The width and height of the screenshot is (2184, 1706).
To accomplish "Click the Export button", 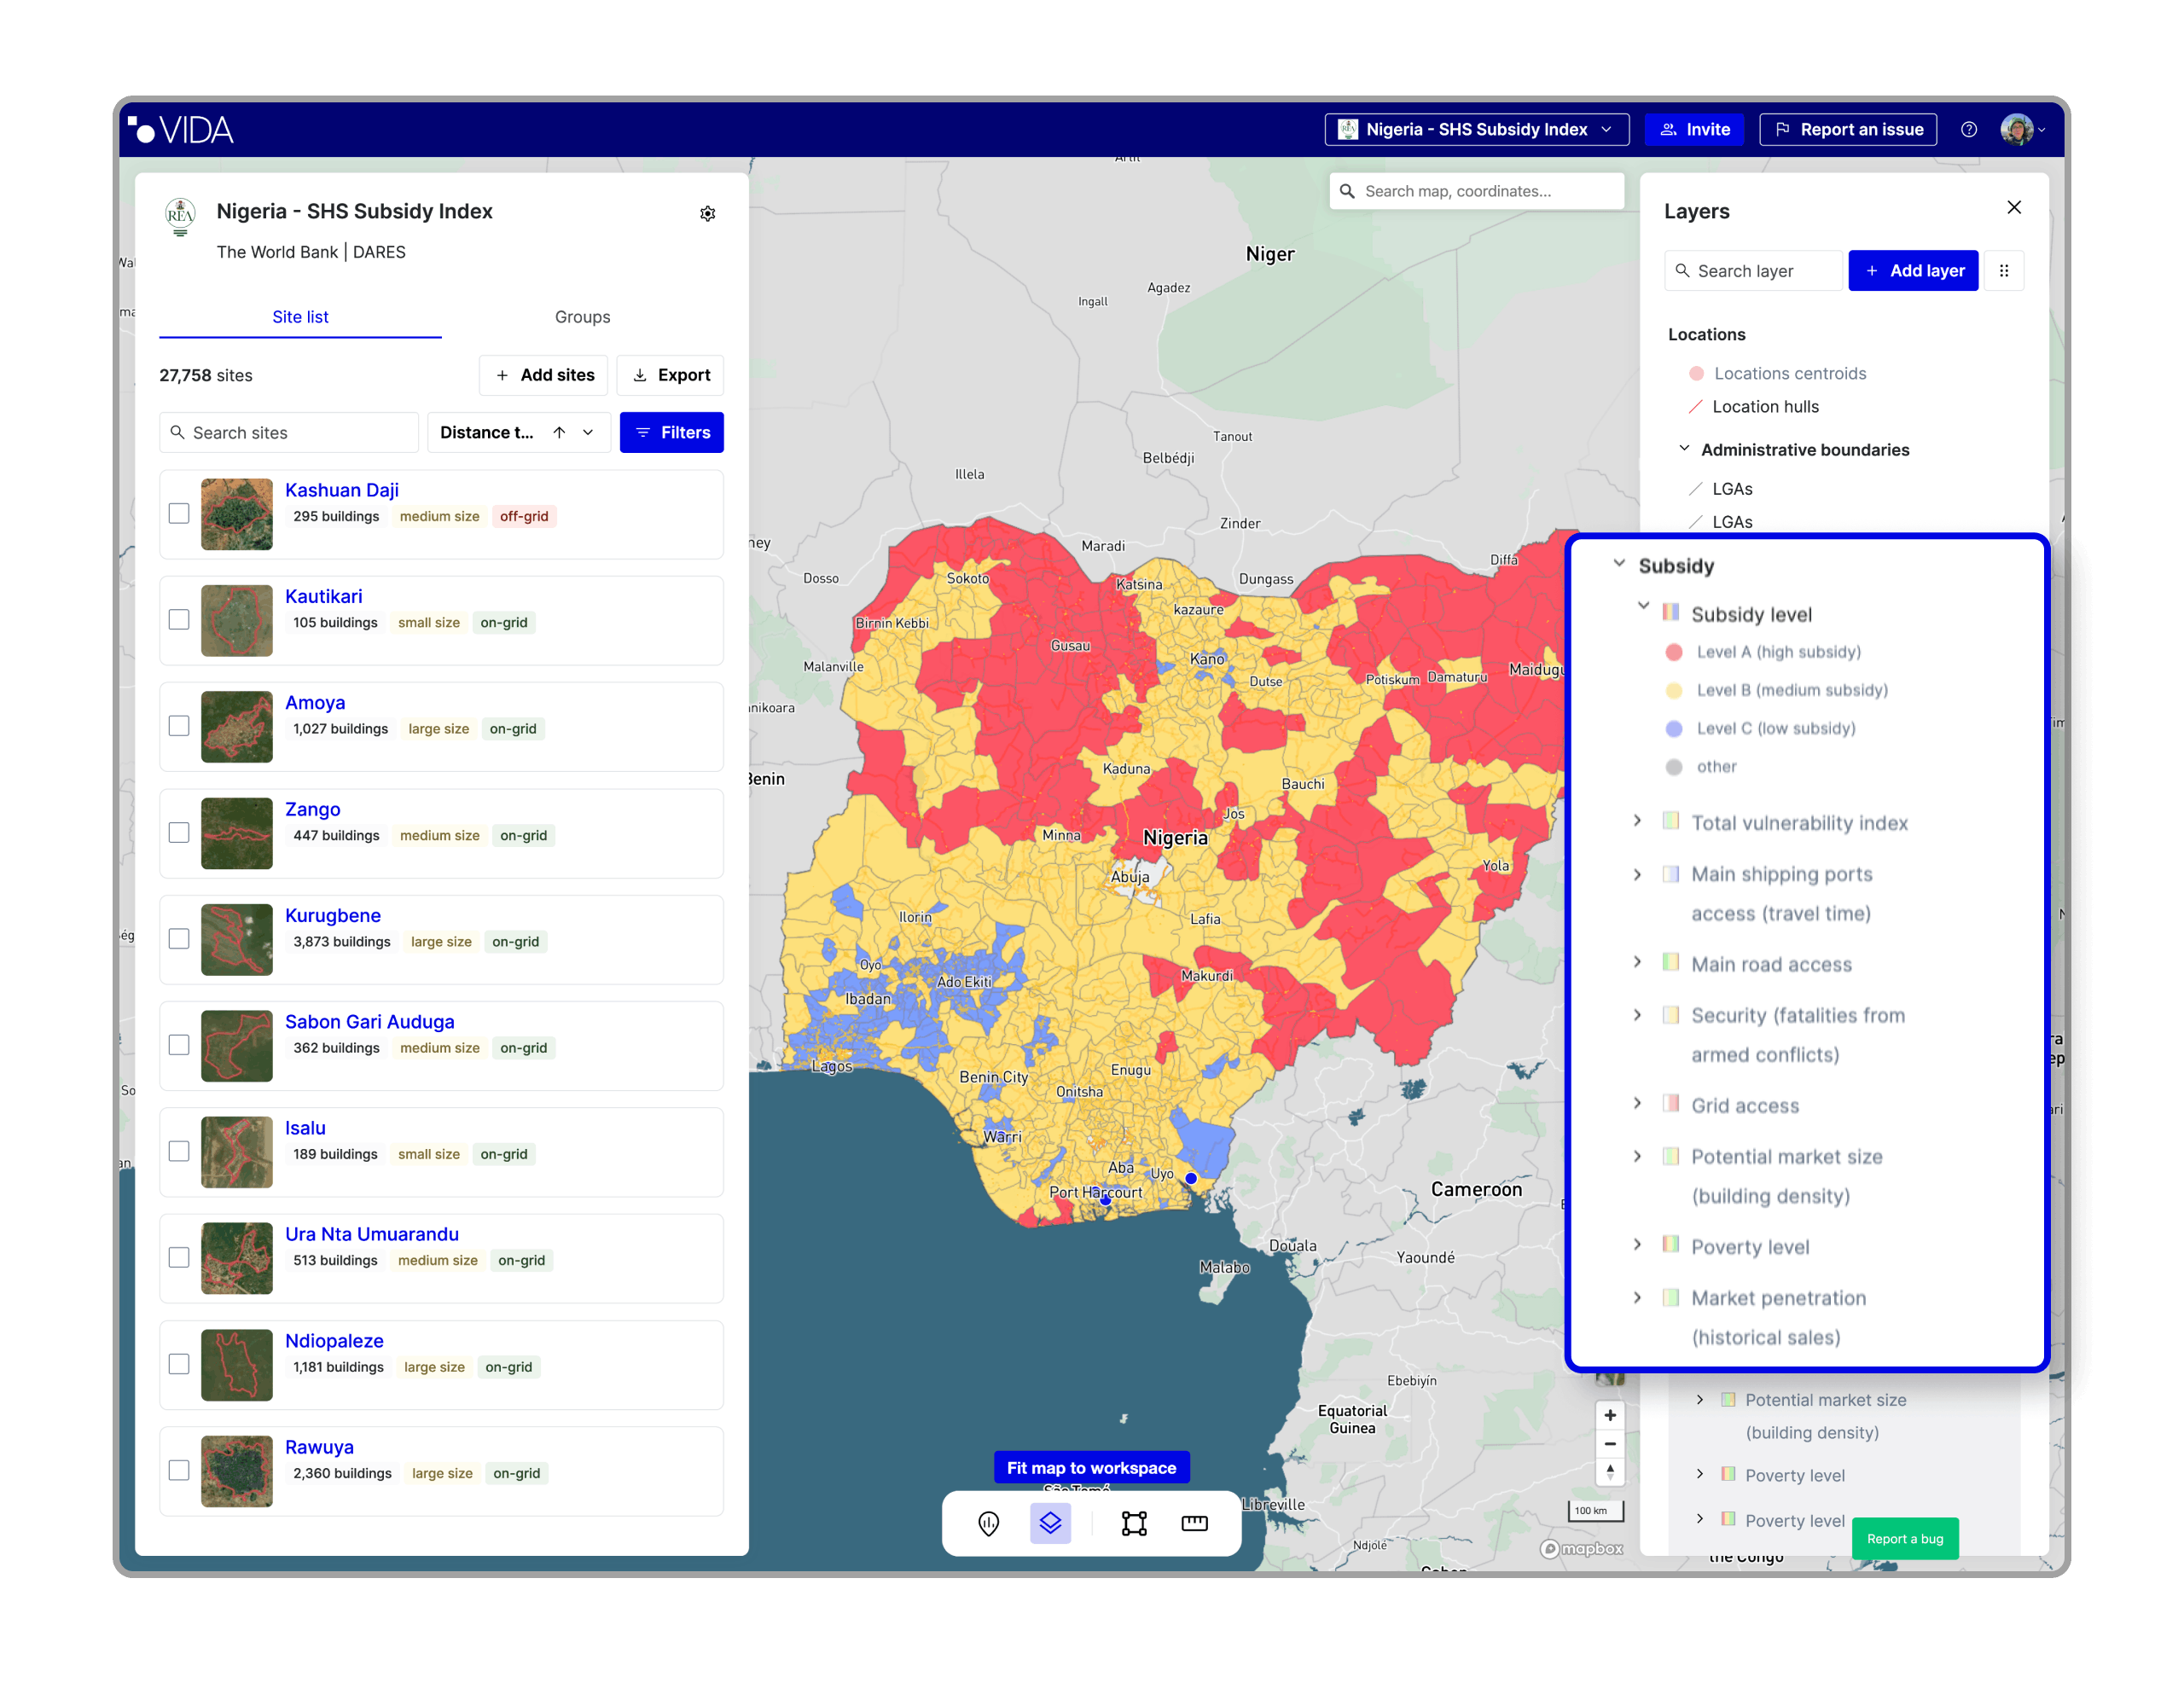I will click(x=670, y=375).
